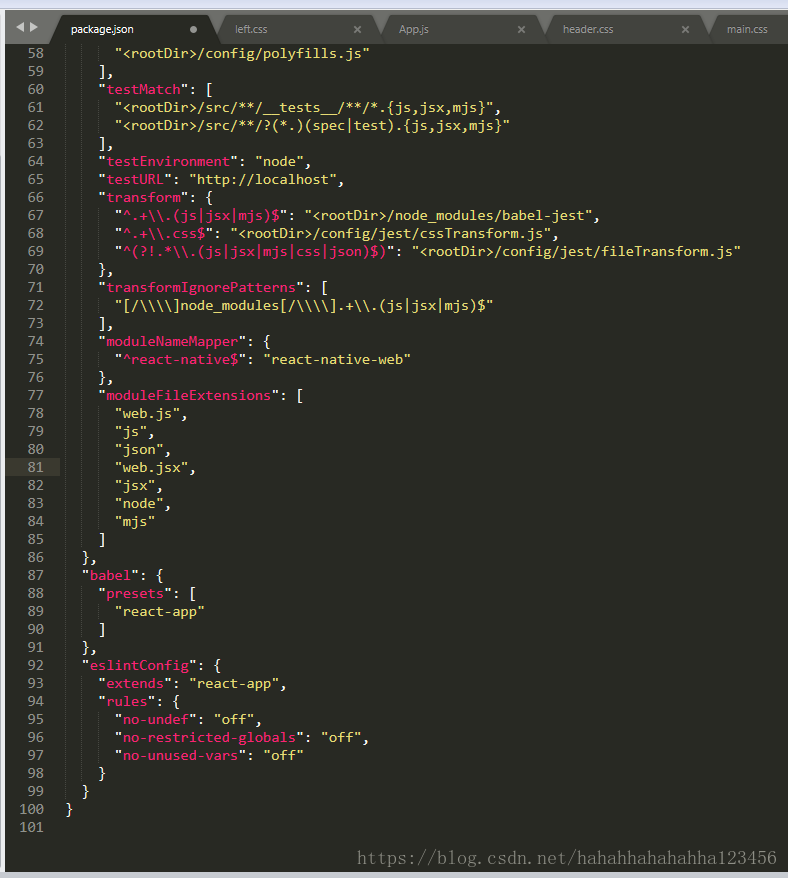Click the "react-app" preset on line 89
The width and height of the screenshot is (788, 878).
pyautogui.click(x=160, y=611)
